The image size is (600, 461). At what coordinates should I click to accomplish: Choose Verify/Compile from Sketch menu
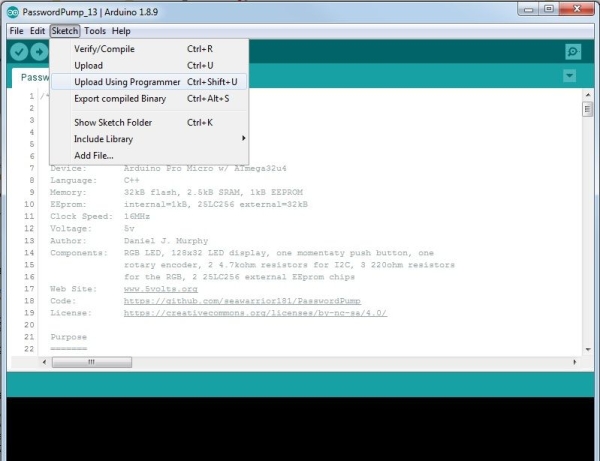coord(149,49)
